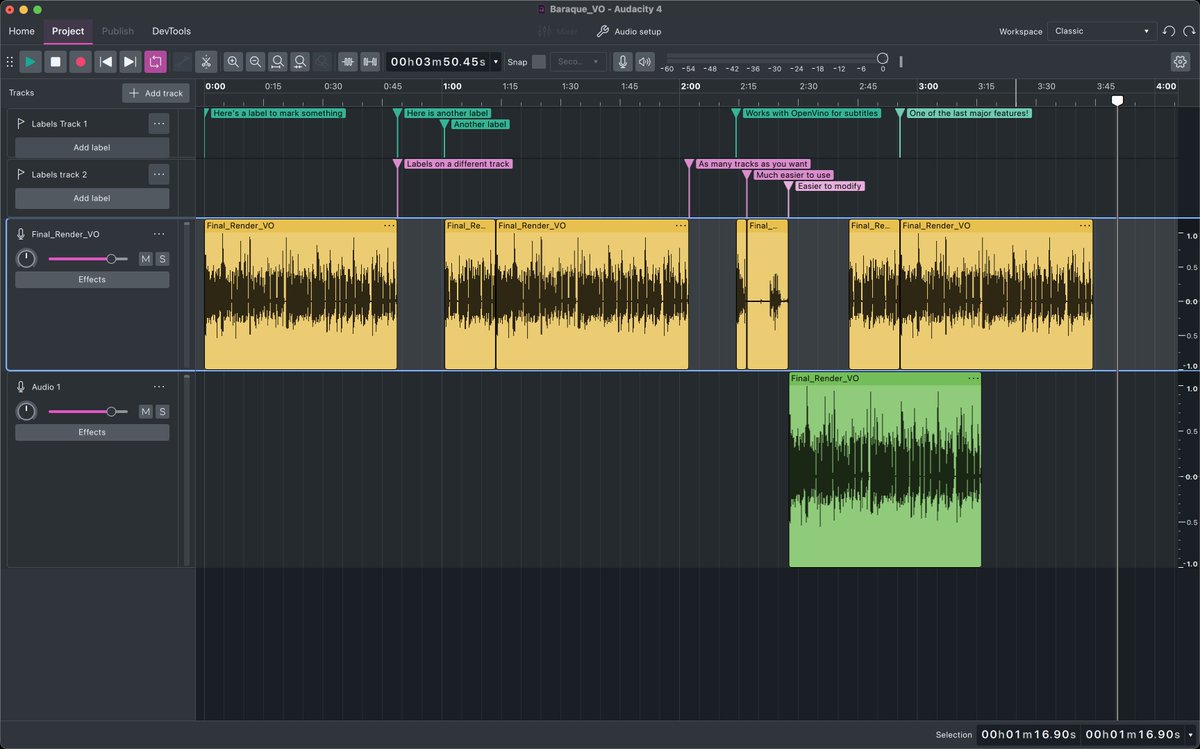Image resolution: width=1200 pixels, height=749 pixels.
Task: Open options menu for Labels Track 1
Action: 158,123
